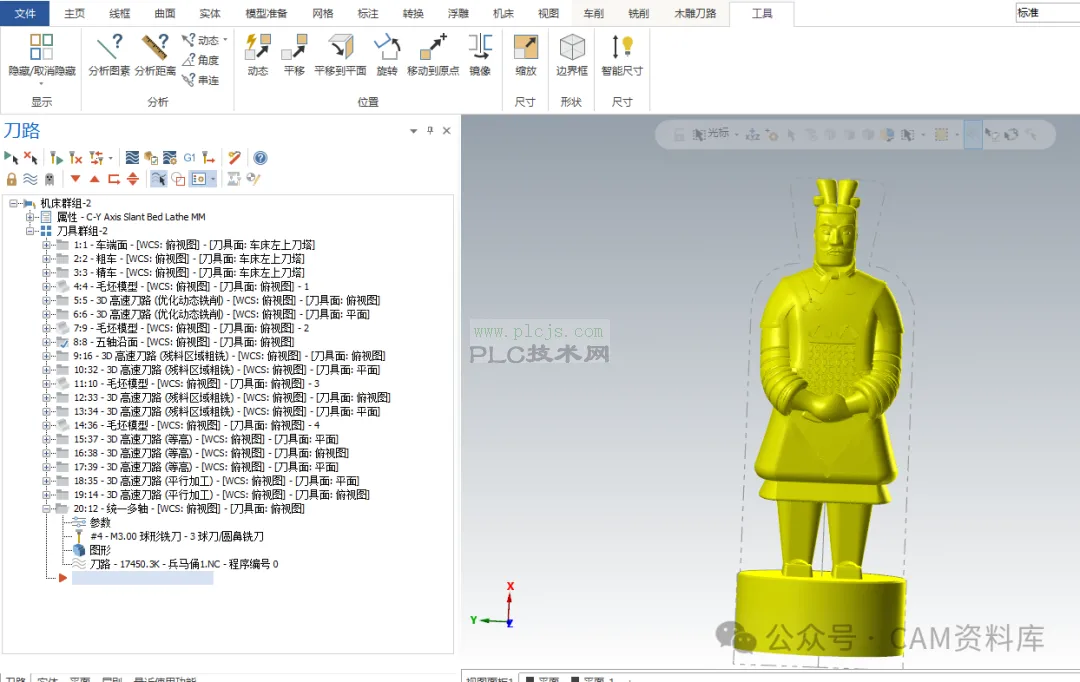Regenerate all dirty operations icon

click(76, 158)
